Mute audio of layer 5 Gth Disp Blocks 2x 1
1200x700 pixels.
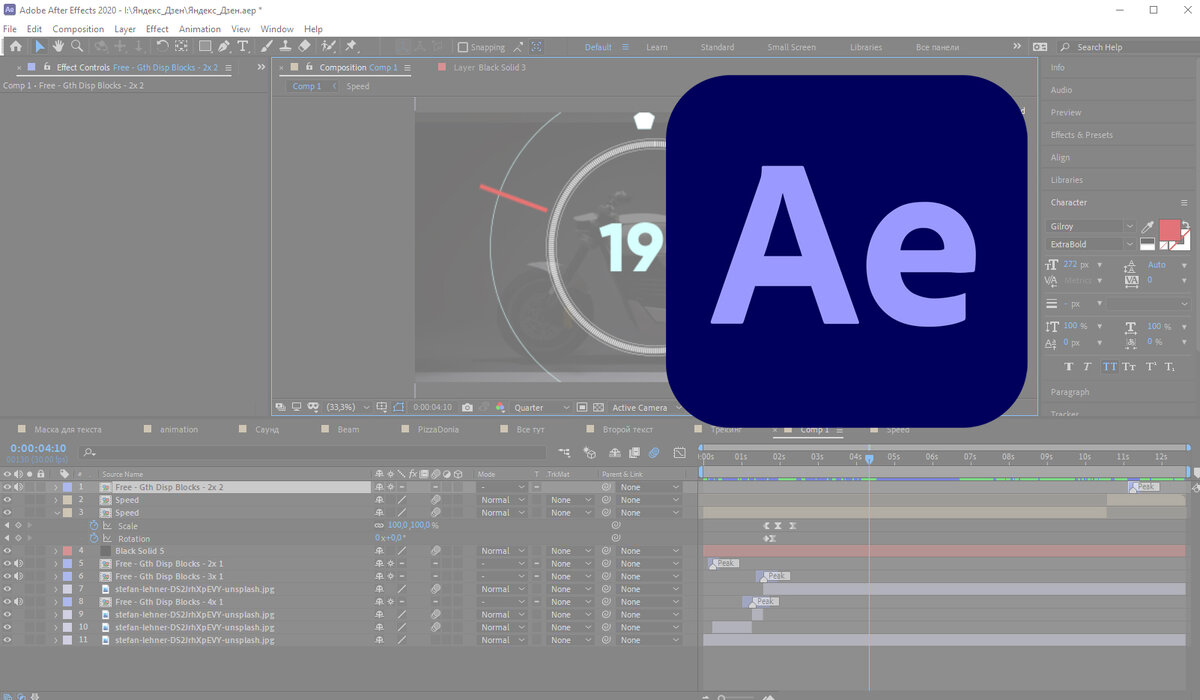pos(19,564)
